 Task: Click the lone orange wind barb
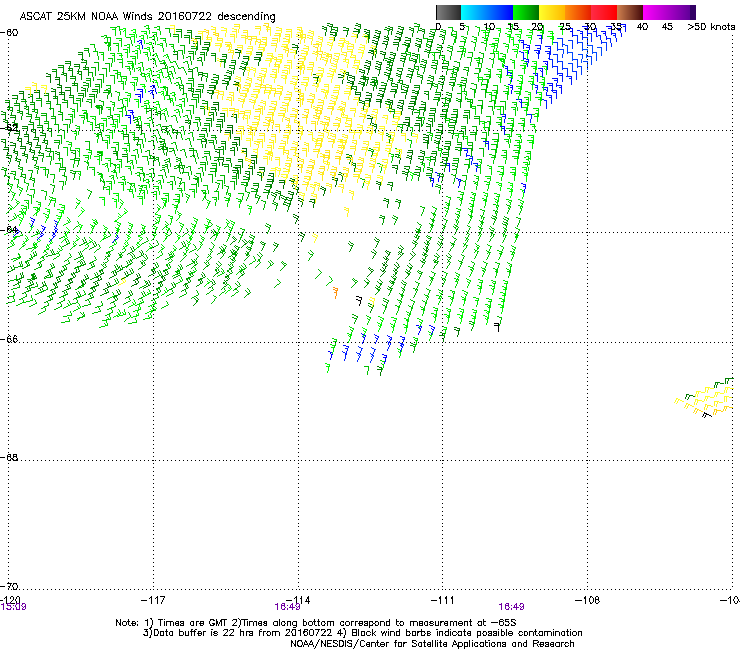click(336, 293)
